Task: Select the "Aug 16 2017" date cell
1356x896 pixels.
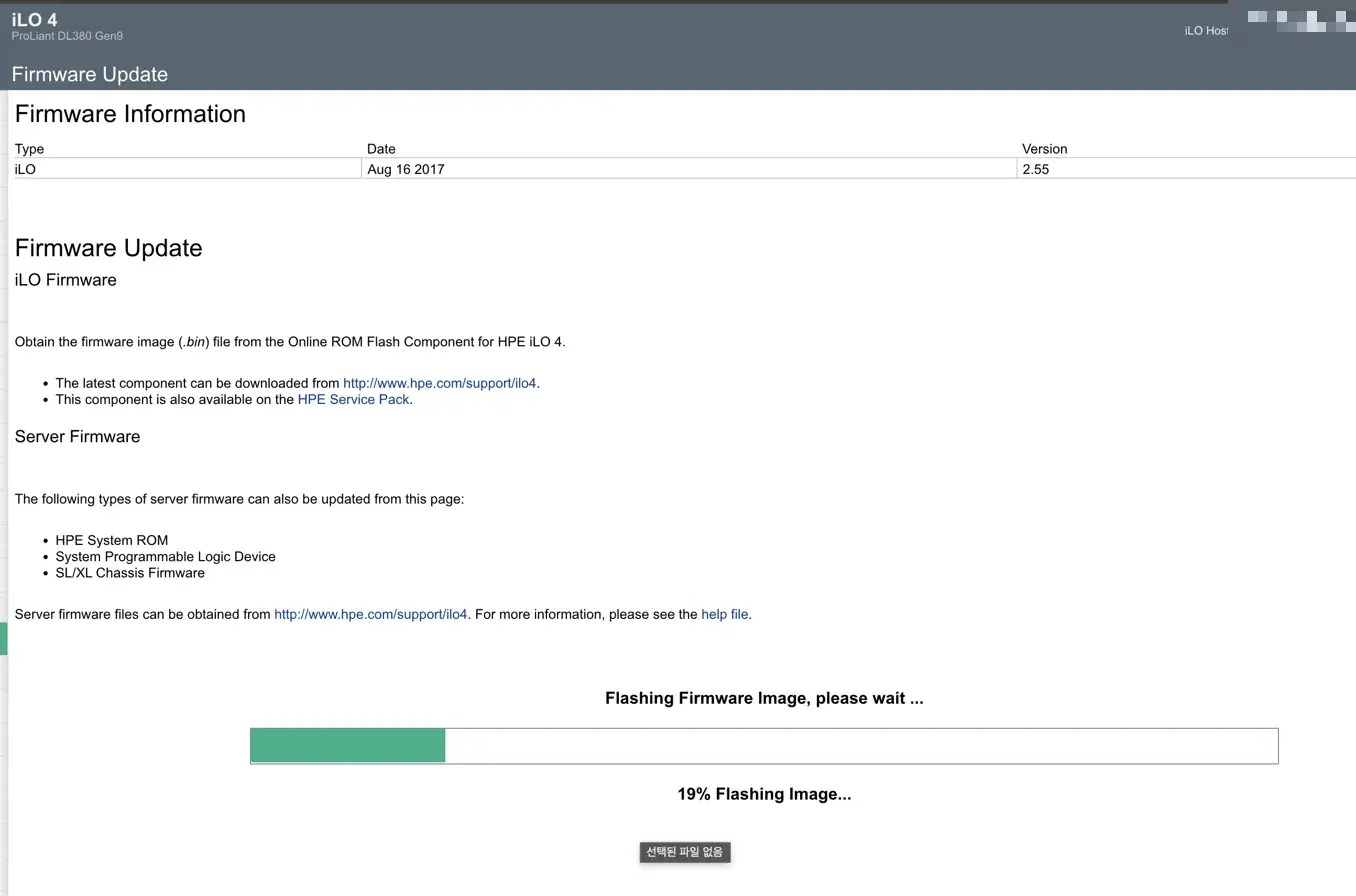Action: pos(689,169)
